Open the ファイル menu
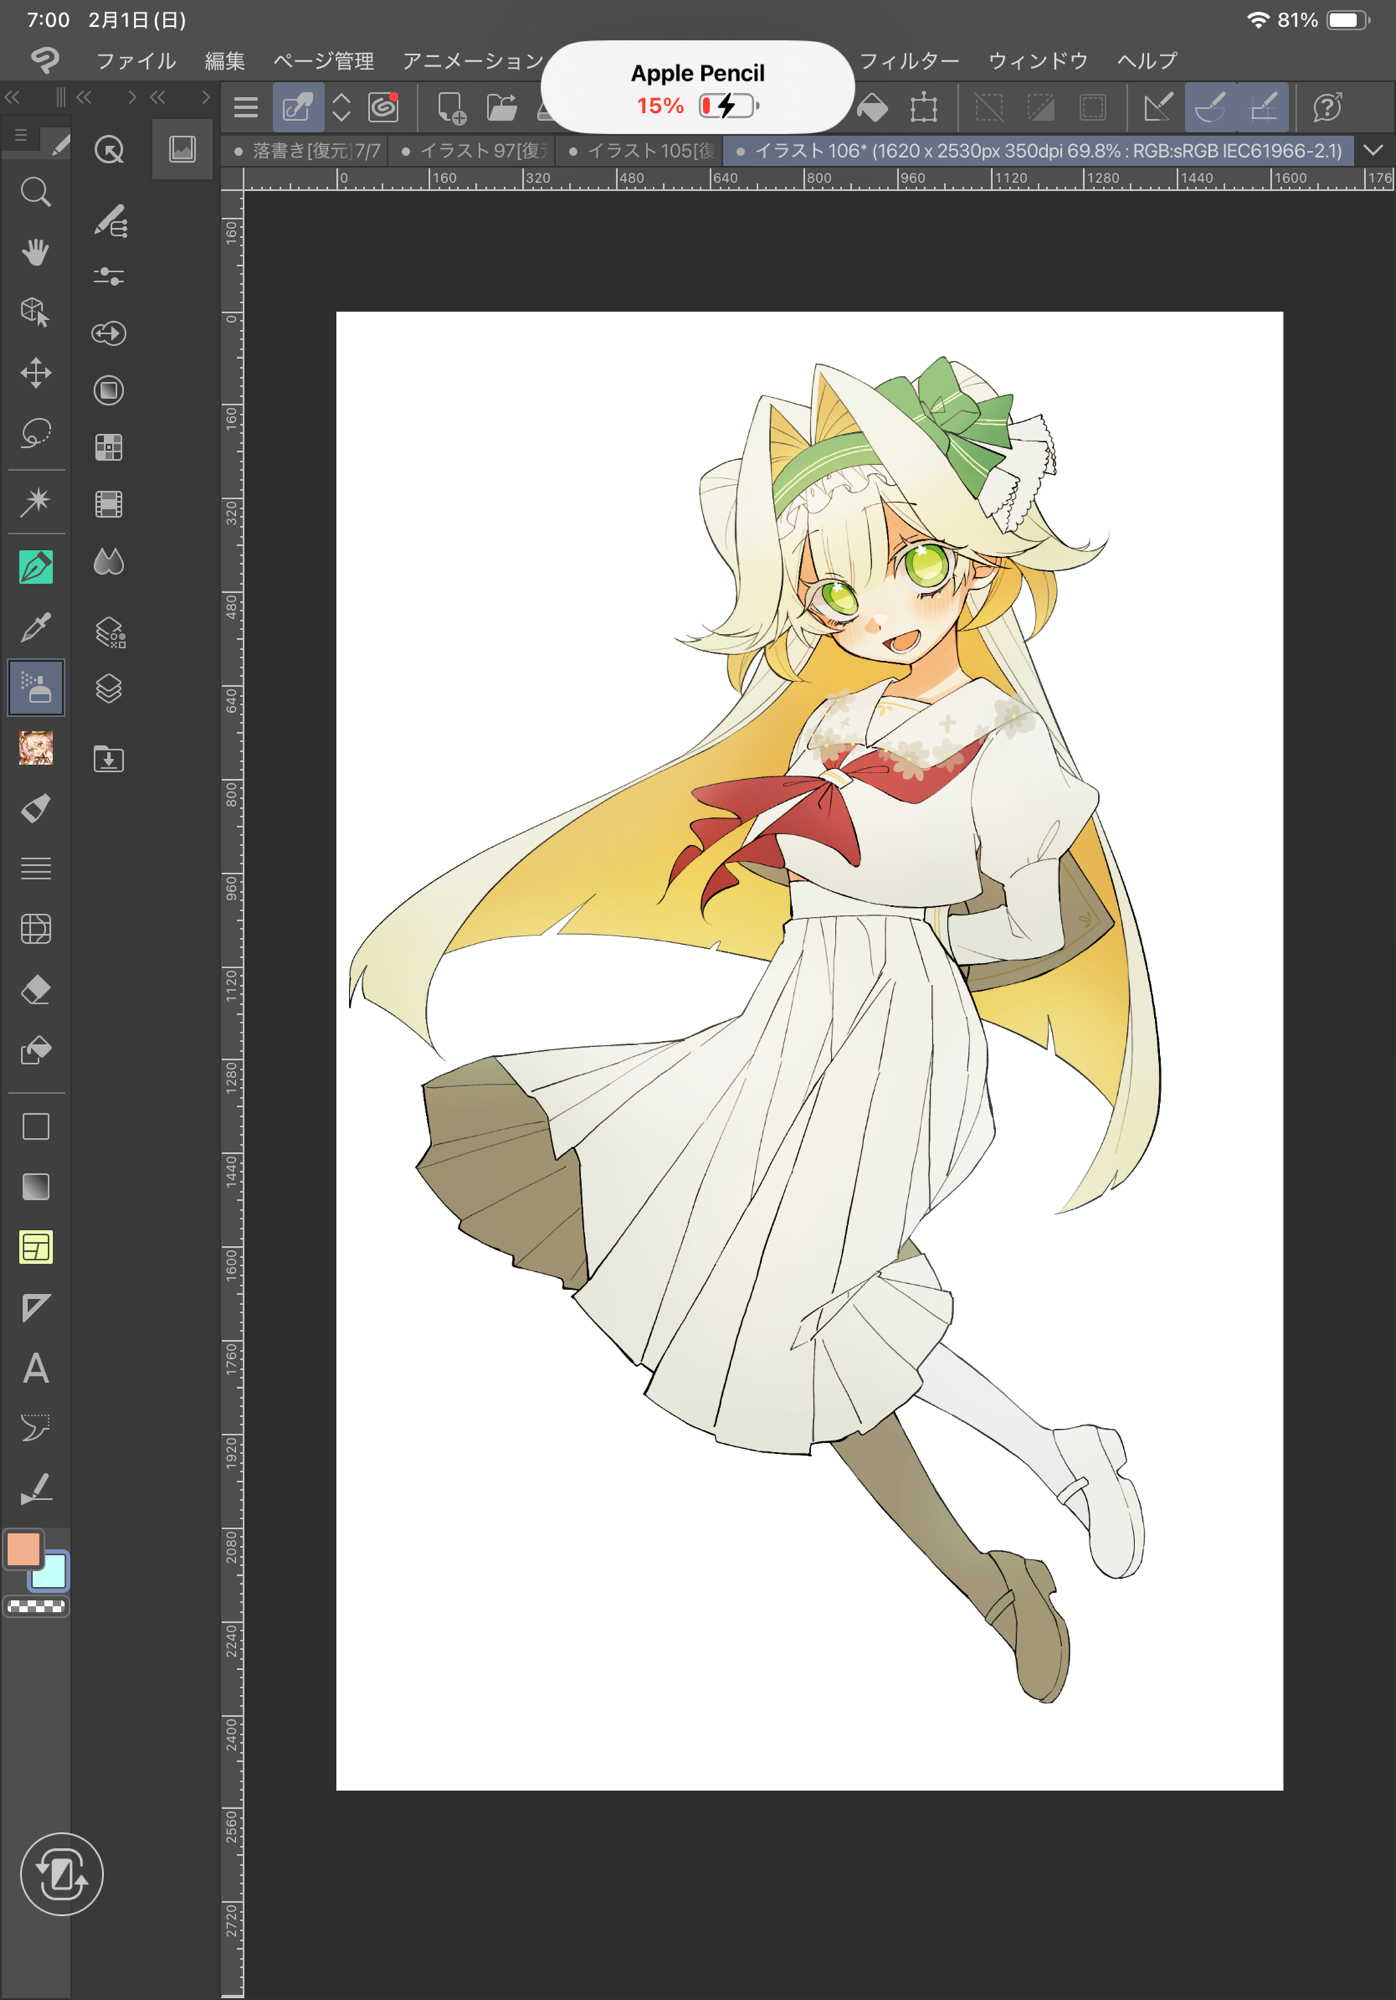Image resolution: width=1396 pixels, height=2000 pixels. (136, 61)
